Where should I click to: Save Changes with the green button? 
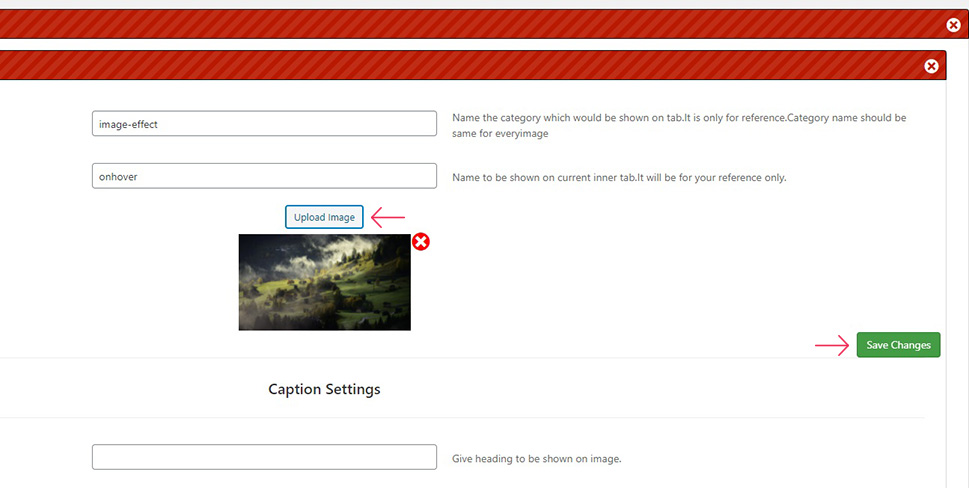(x=898, y=345)
